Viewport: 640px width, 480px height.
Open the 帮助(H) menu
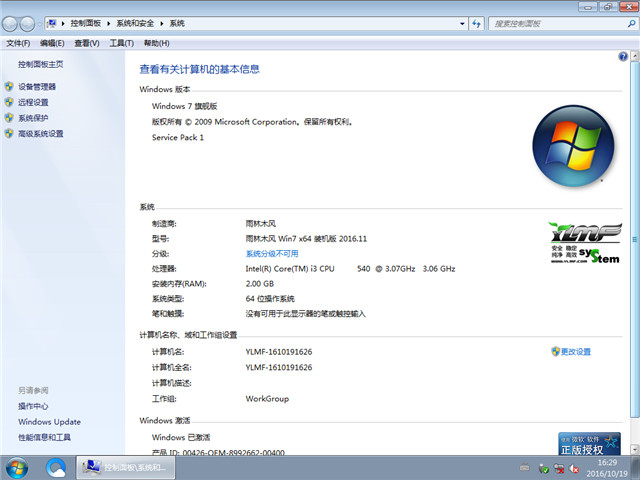[x=156, y=43]
